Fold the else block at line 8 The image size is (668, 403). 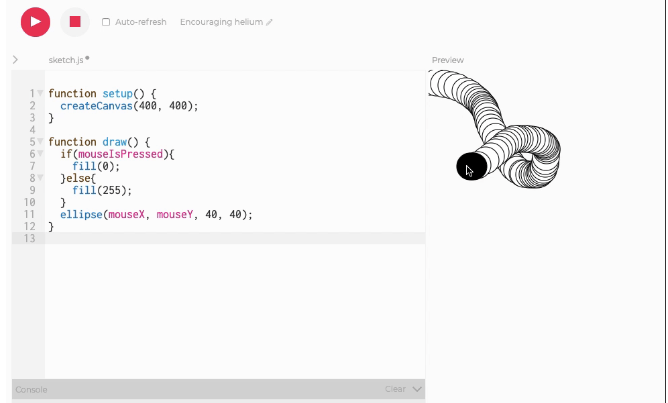[x=40, y=178]
